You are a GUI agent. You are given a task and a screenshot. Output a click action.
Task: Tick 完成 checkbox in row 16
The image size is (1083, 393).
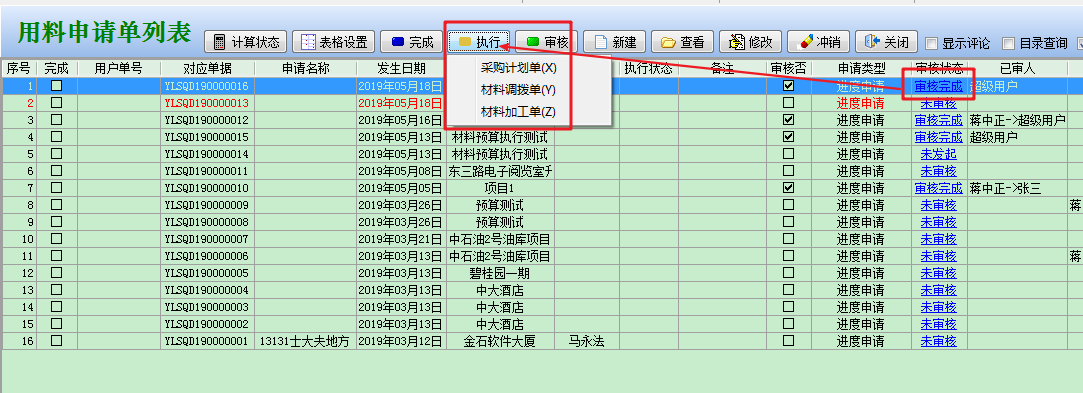[x=57, y=340]
